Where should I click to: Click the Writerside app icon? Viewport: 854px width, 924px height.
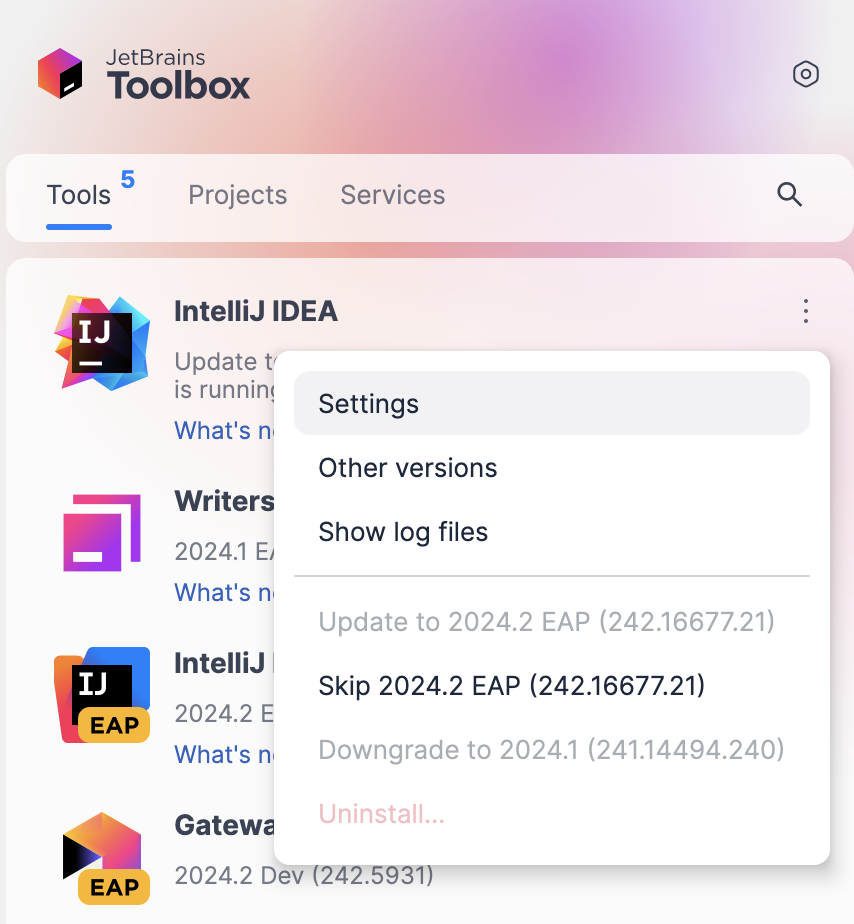(102, 532)
